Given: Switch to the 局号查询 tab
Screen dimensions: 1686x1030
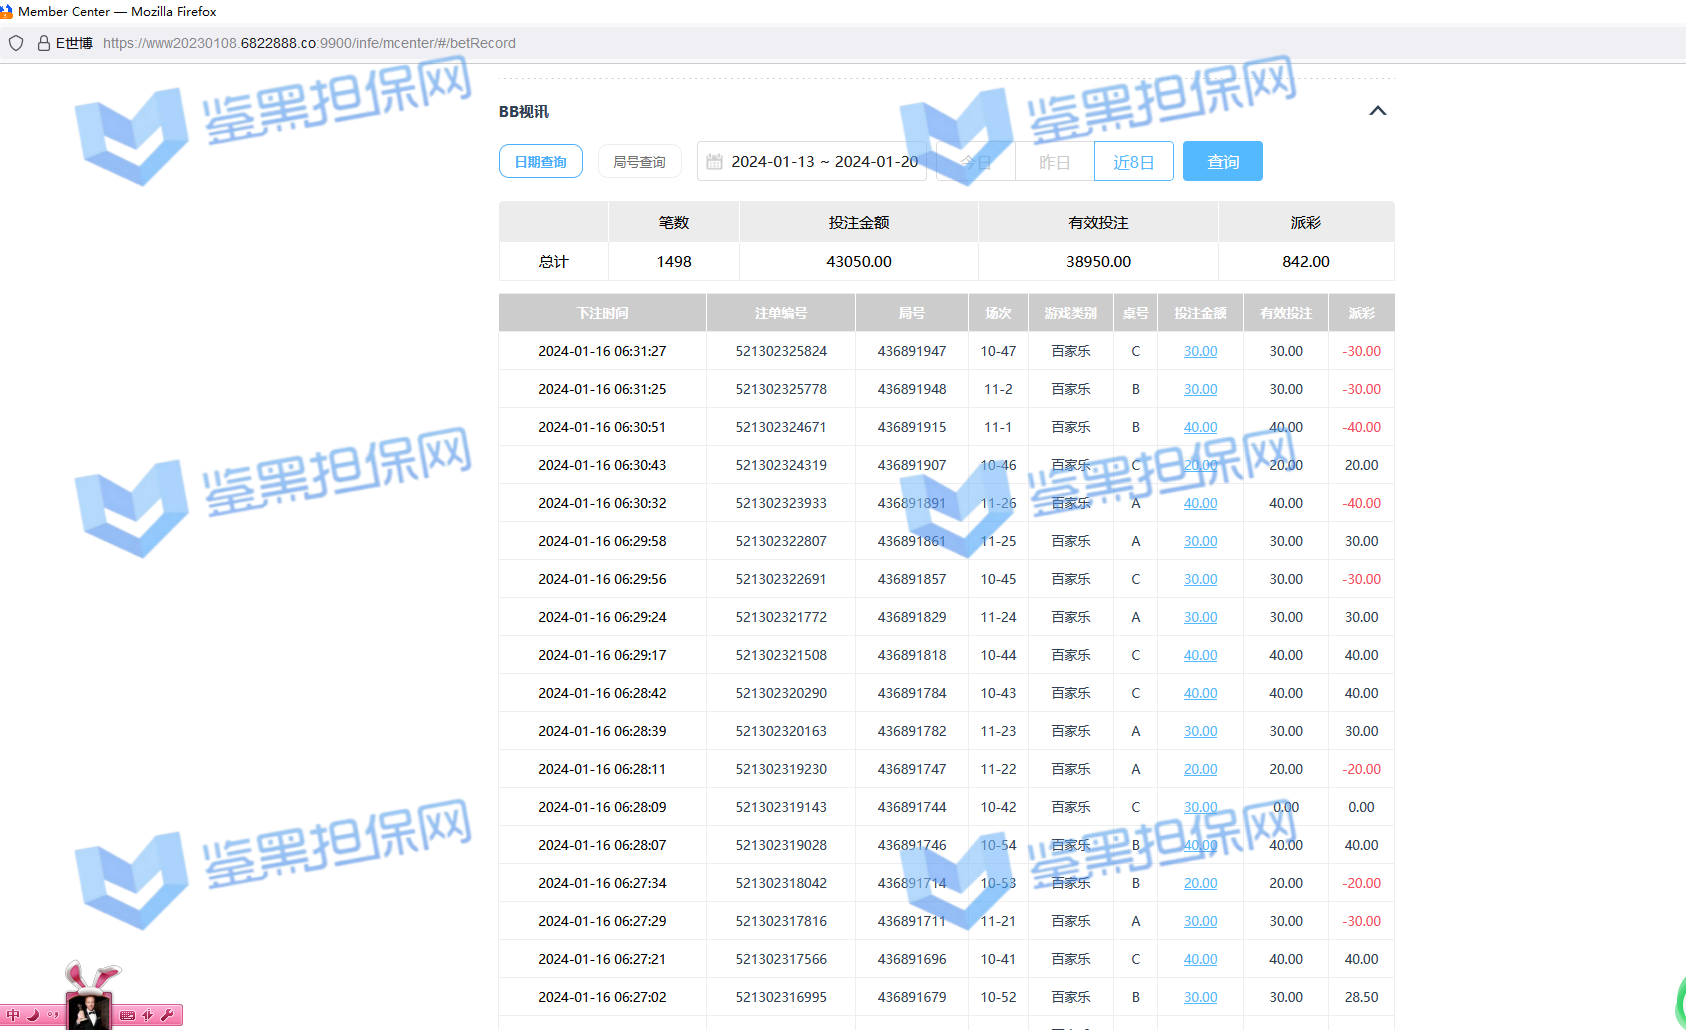Looking at the screenshot, I should click(x=639, y=162).
